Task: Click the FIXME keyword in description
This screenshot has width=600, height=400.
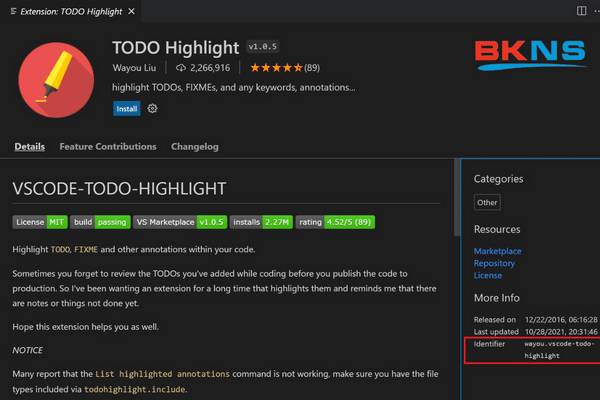Action: tap(86, 250)
